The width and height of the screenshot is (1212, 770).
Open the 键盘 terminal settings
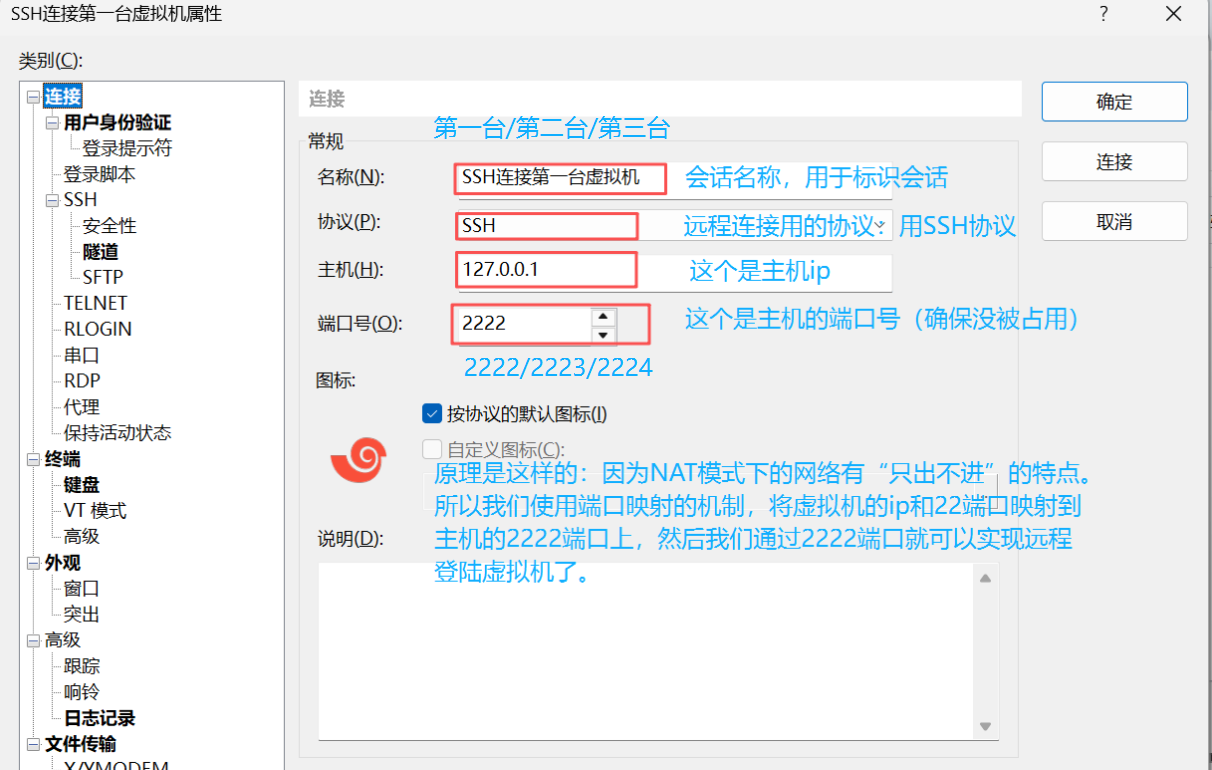click(80, 484)
